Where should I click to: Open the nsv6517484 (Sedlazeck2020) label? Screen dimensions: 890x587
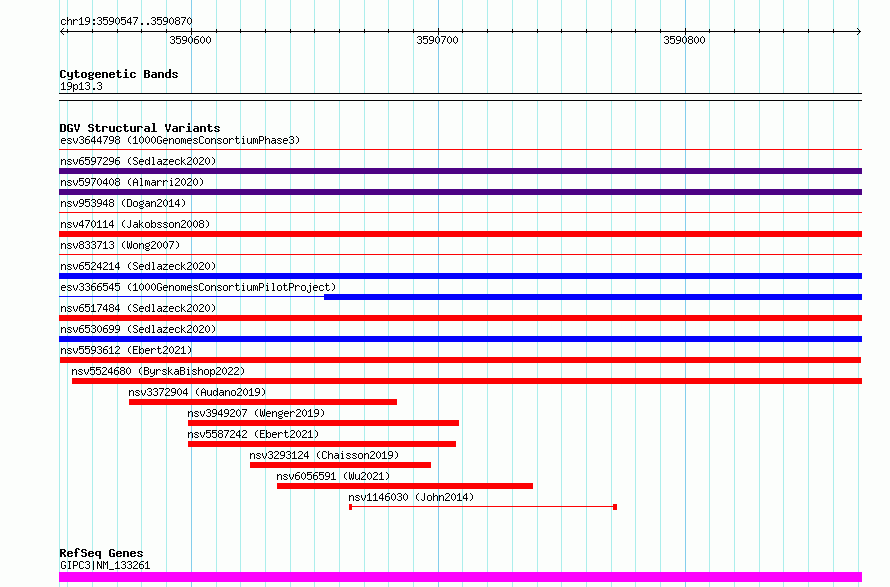click(x=138, y=308)
